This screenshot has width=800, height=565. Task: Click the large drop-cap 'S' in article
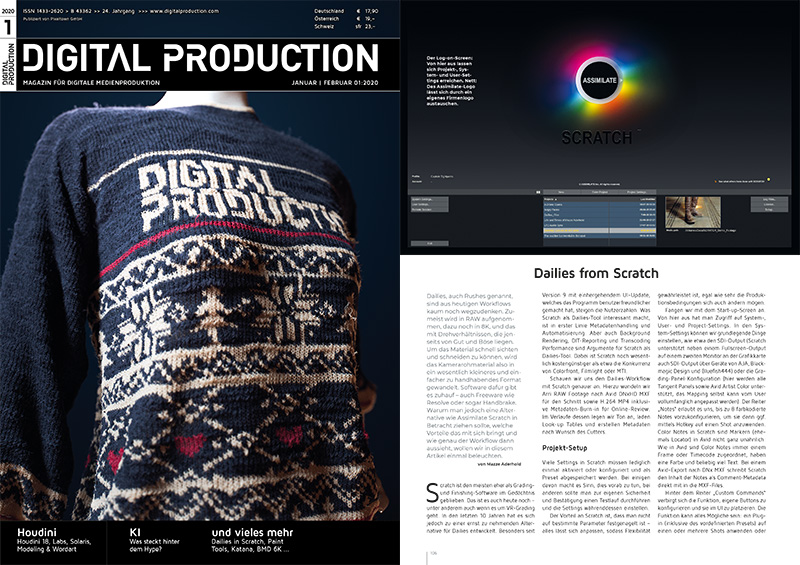432,493
